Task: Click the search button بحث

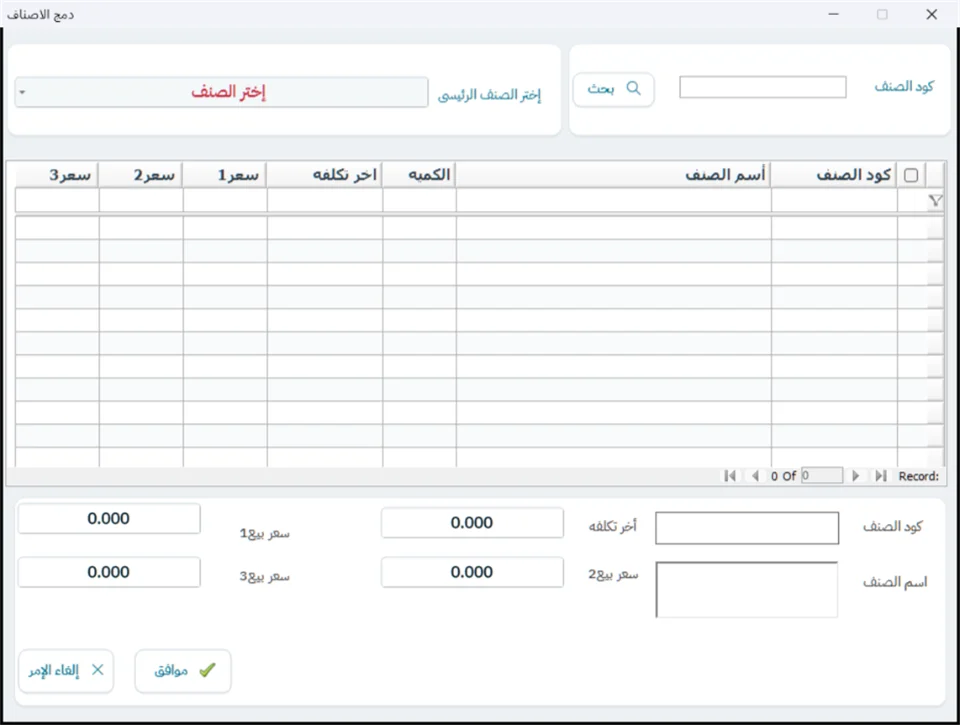Action: (613, 89)
